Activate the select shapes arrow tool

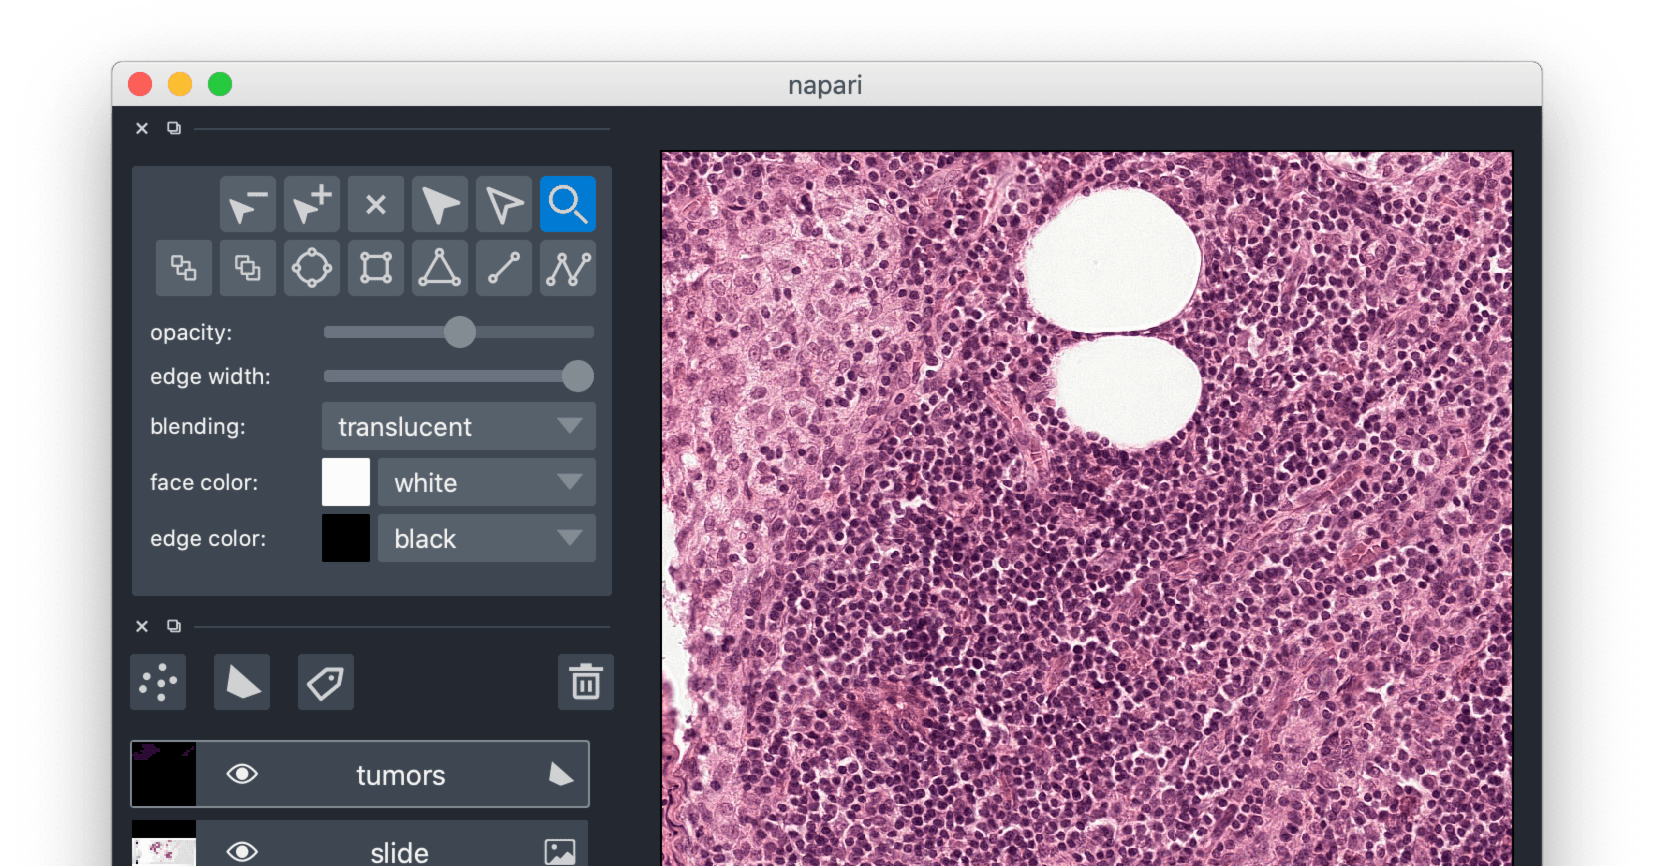(439, 205)
